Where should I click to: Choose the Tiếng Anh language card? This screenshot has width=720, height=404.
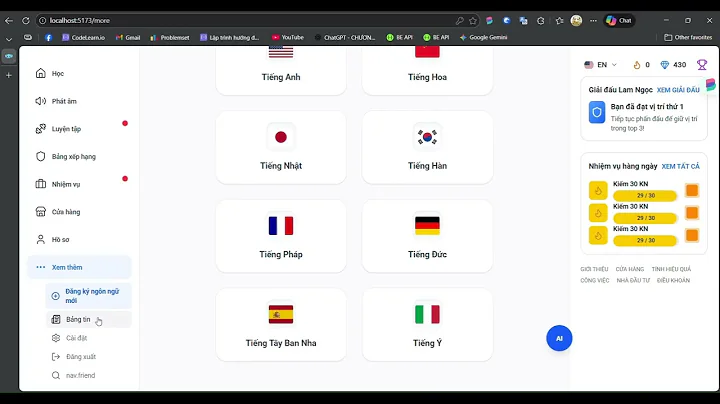tap(281, 70)
